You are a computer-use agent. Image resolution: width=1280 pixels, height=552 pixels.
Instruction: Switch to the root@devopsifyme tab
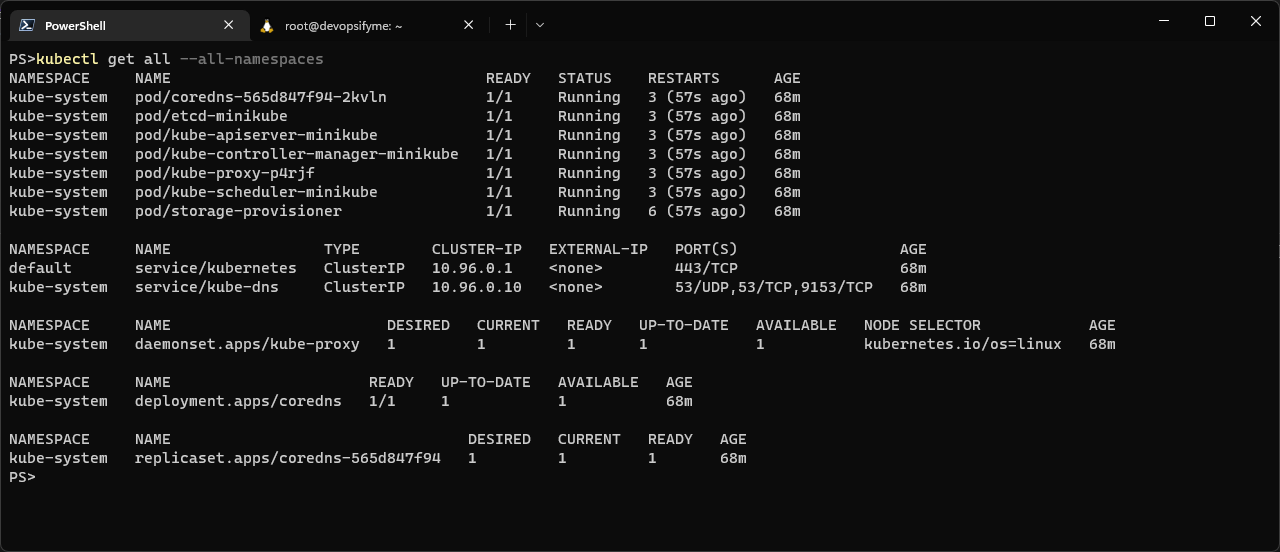pos(368,25)
